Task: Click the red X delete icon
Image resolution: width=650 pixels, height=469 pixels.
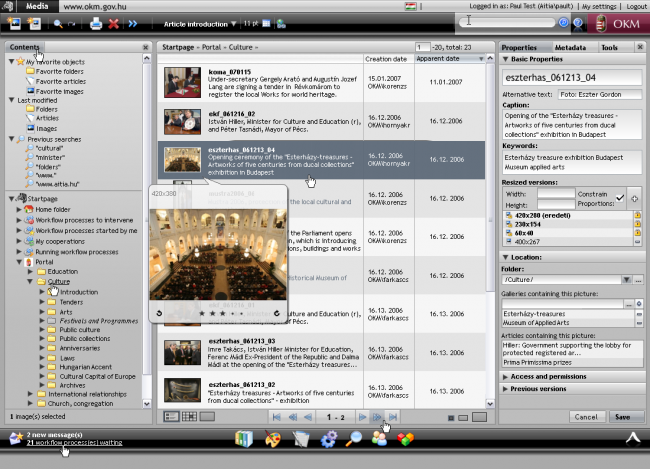Action: [114, 24]
